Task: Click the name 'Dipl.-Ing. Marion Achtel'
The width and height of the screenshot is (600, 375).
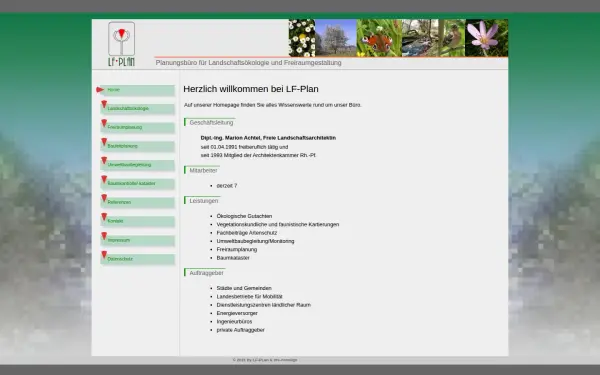Action: point(231,138)
